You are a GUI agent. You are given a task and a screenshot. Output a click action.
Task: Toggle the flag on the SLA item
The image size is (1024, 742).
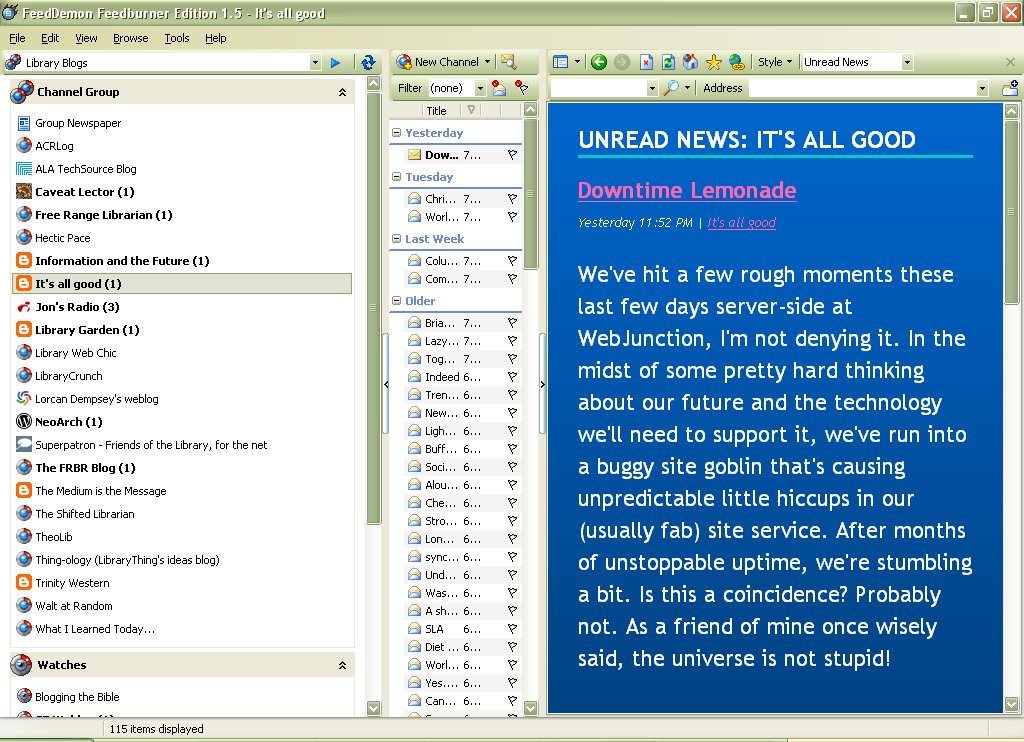512,629
